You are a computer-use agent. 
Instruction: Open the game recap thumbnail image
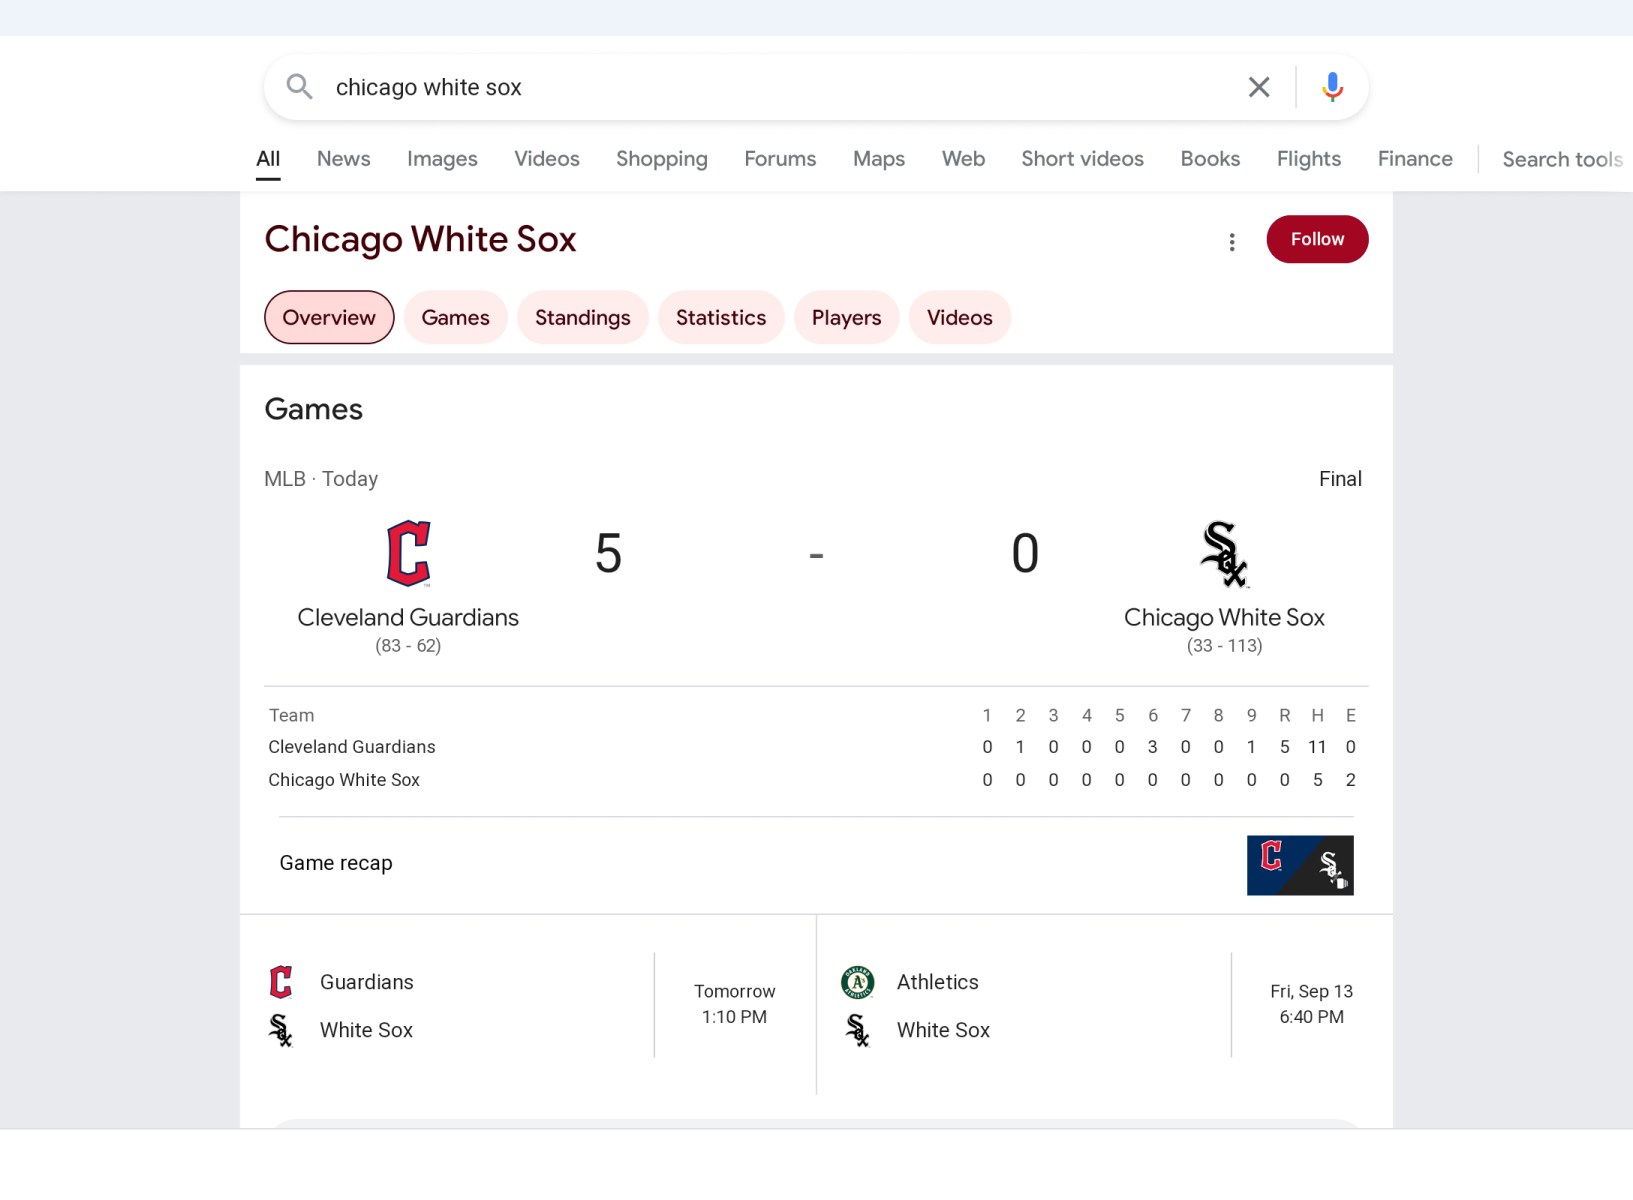[x=1299, y=865]
